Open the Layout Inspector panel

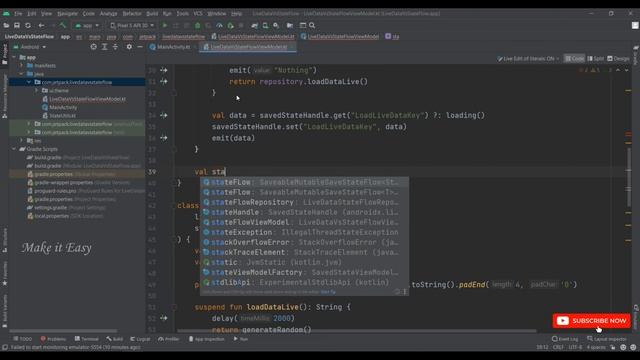click(608, 339)
